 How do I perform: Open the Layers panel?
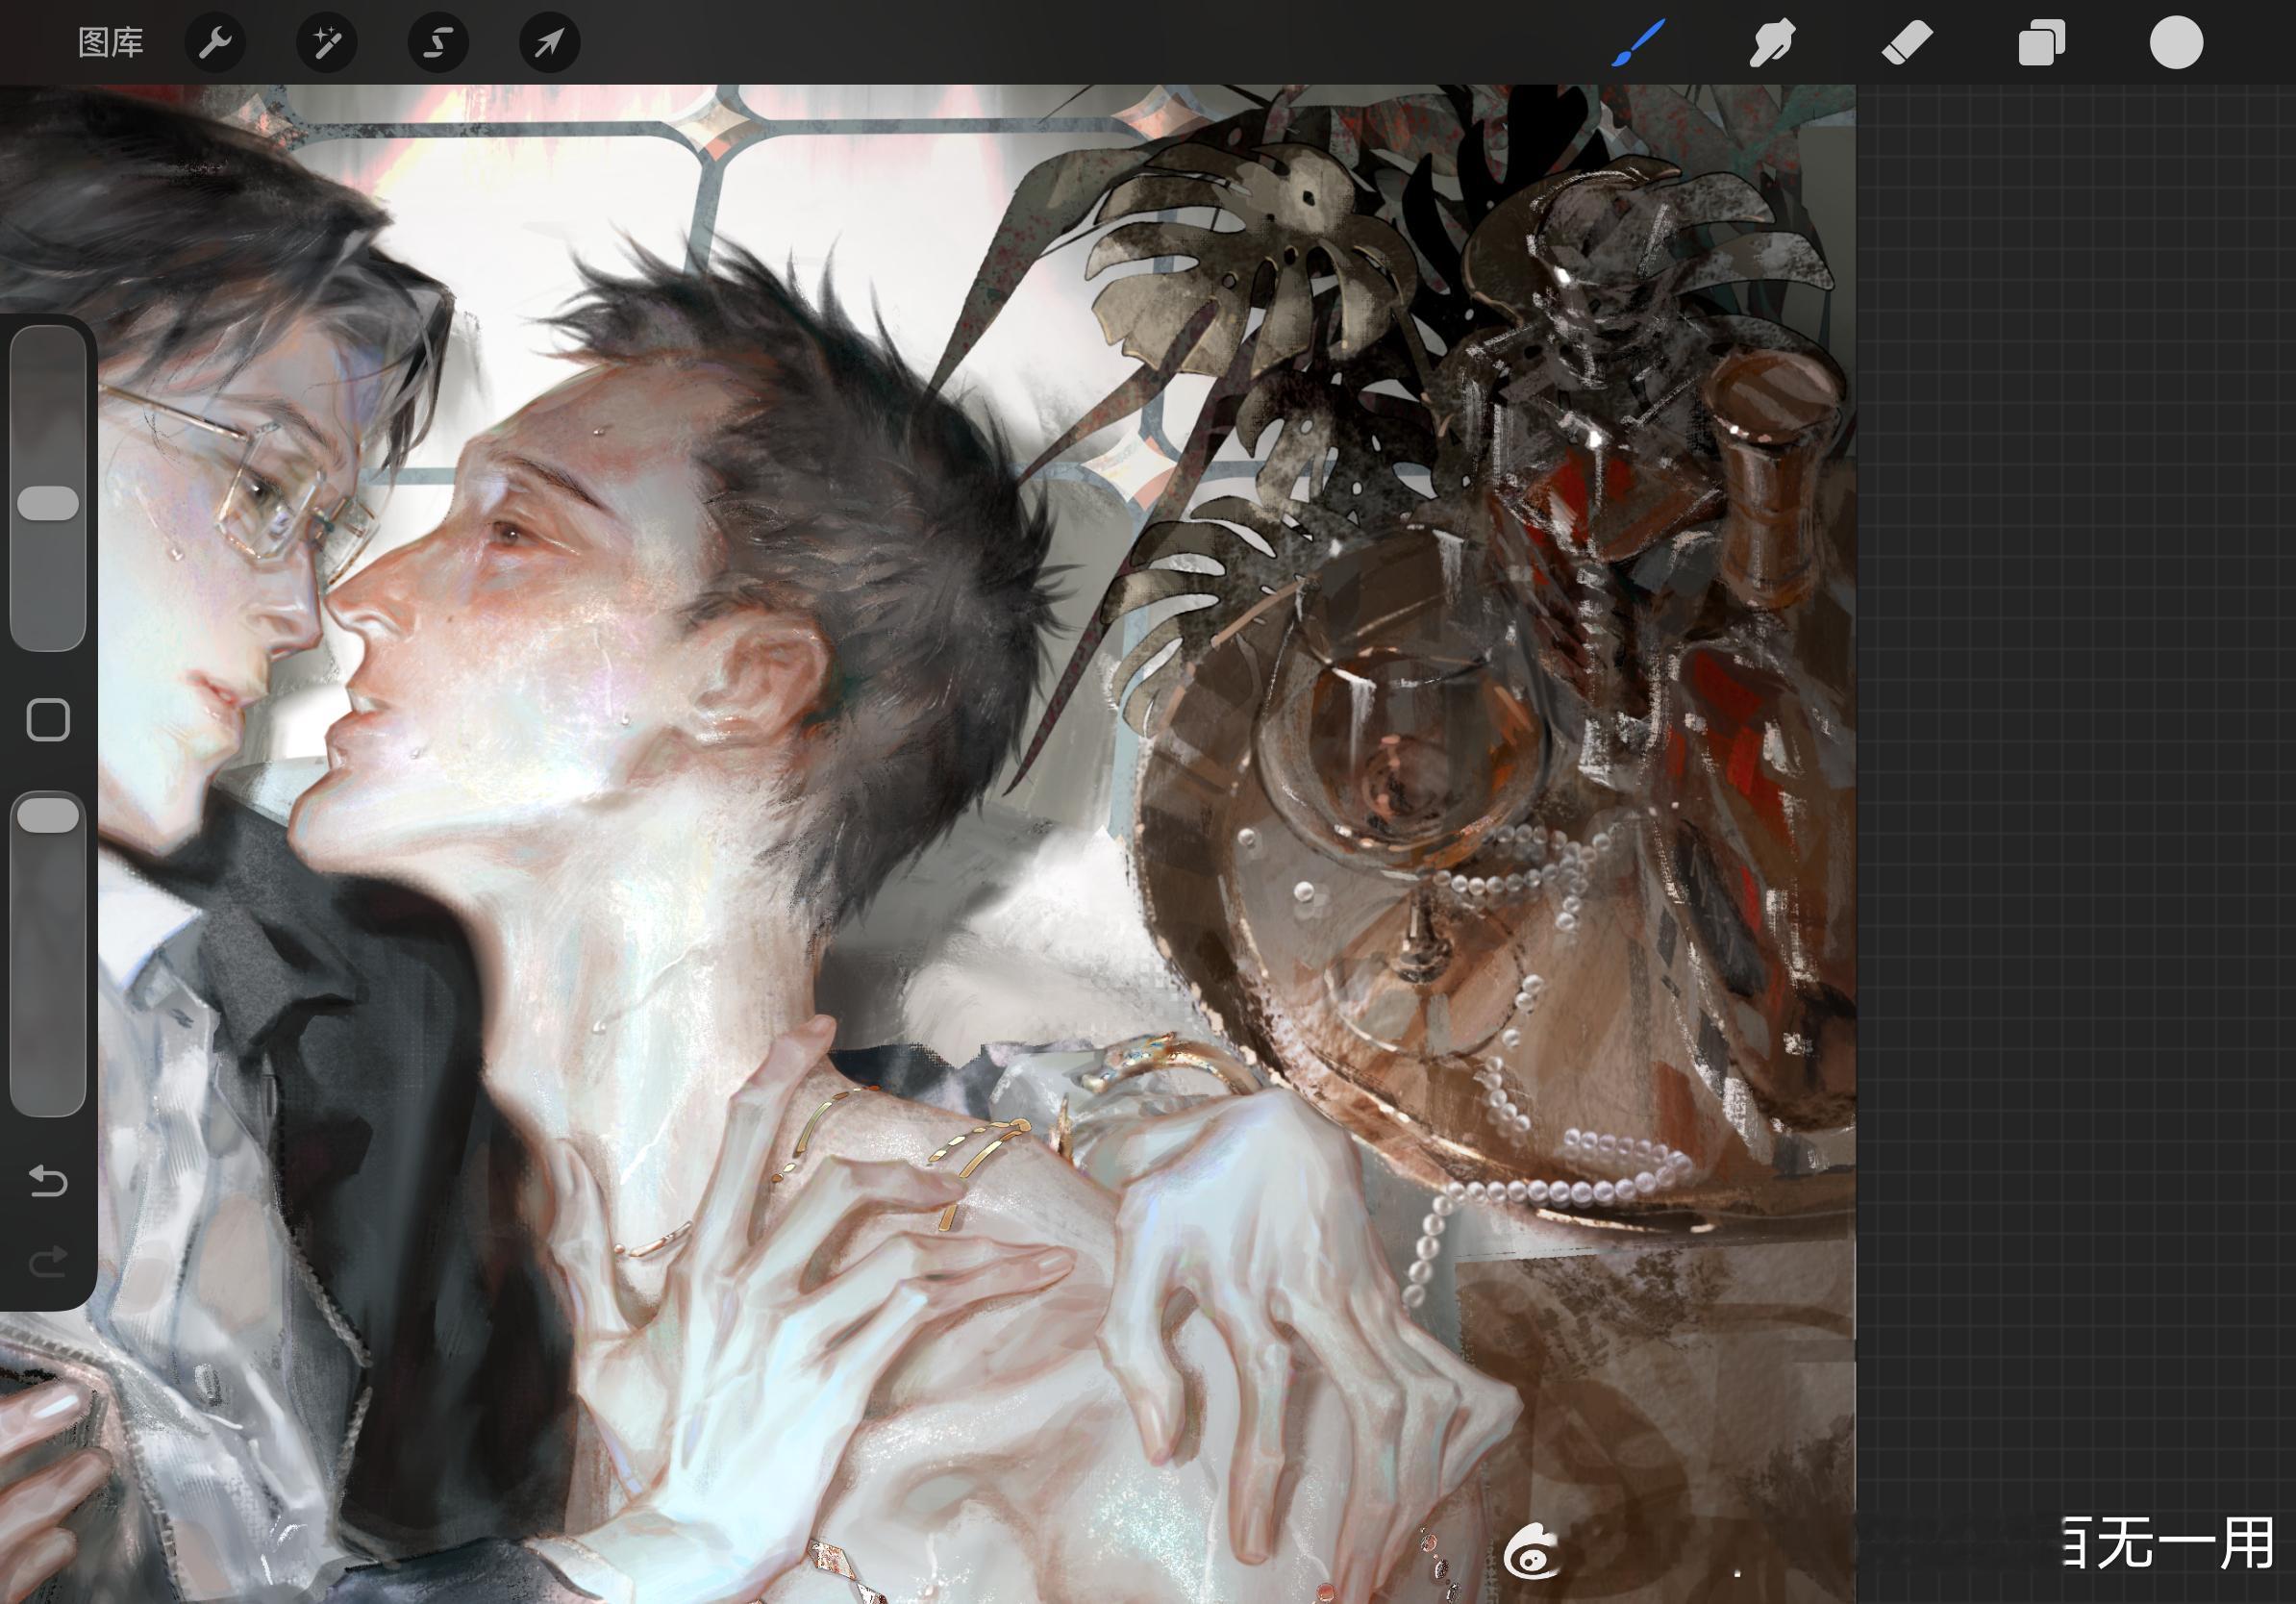pyautogui.click(x=2041, y=43)
